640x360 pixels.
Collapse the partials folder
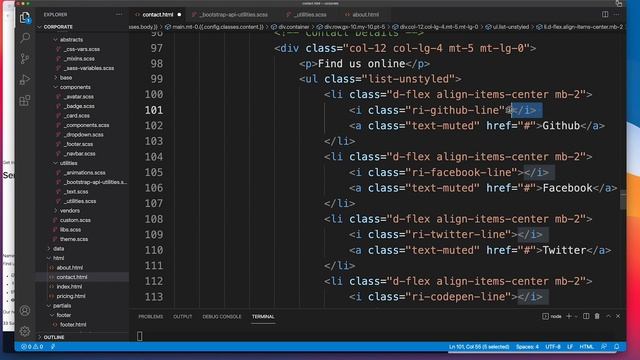point(62,306)
